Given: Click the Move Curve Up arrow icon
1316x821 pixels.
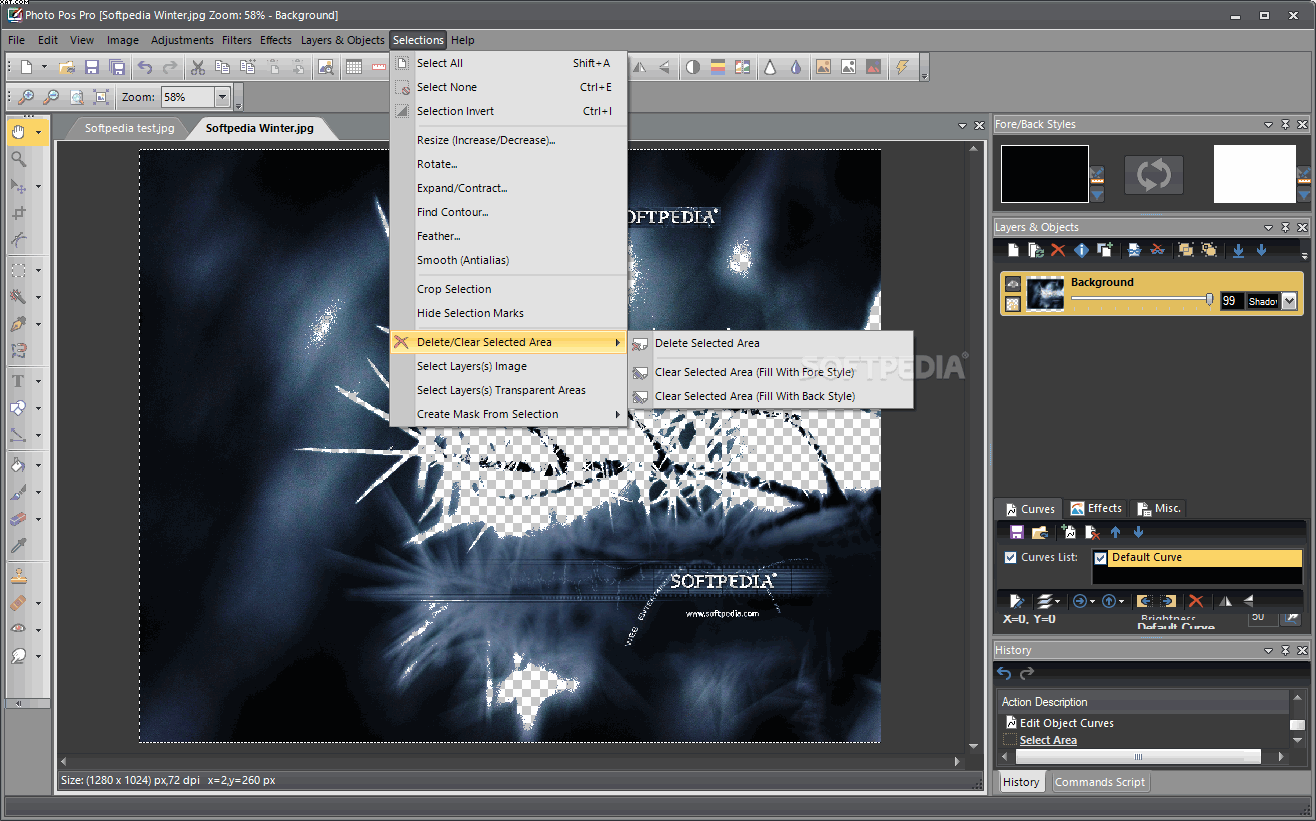Looking at the screenshot, I should tap(1116, 533).
